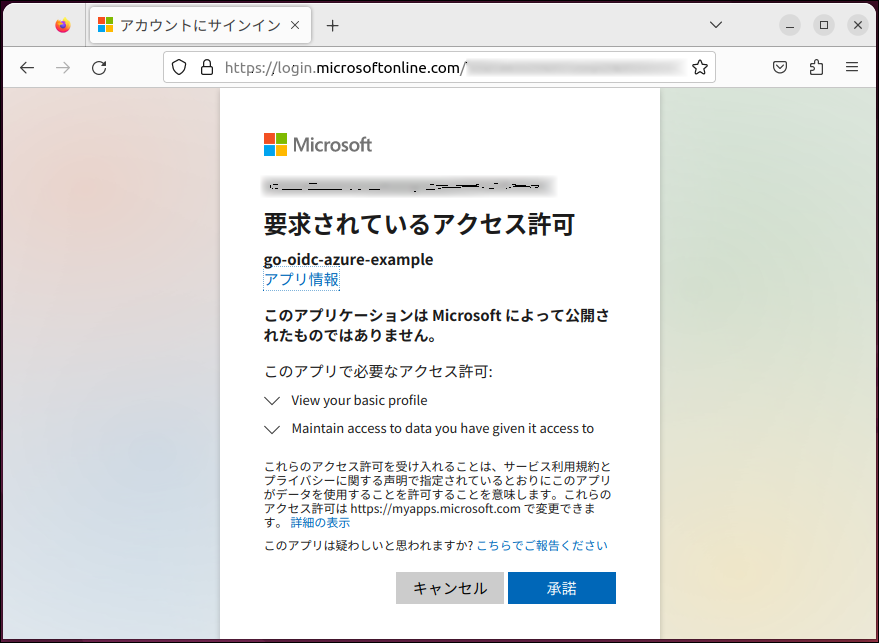Reload the page with the refresh icon

[99, 67]
